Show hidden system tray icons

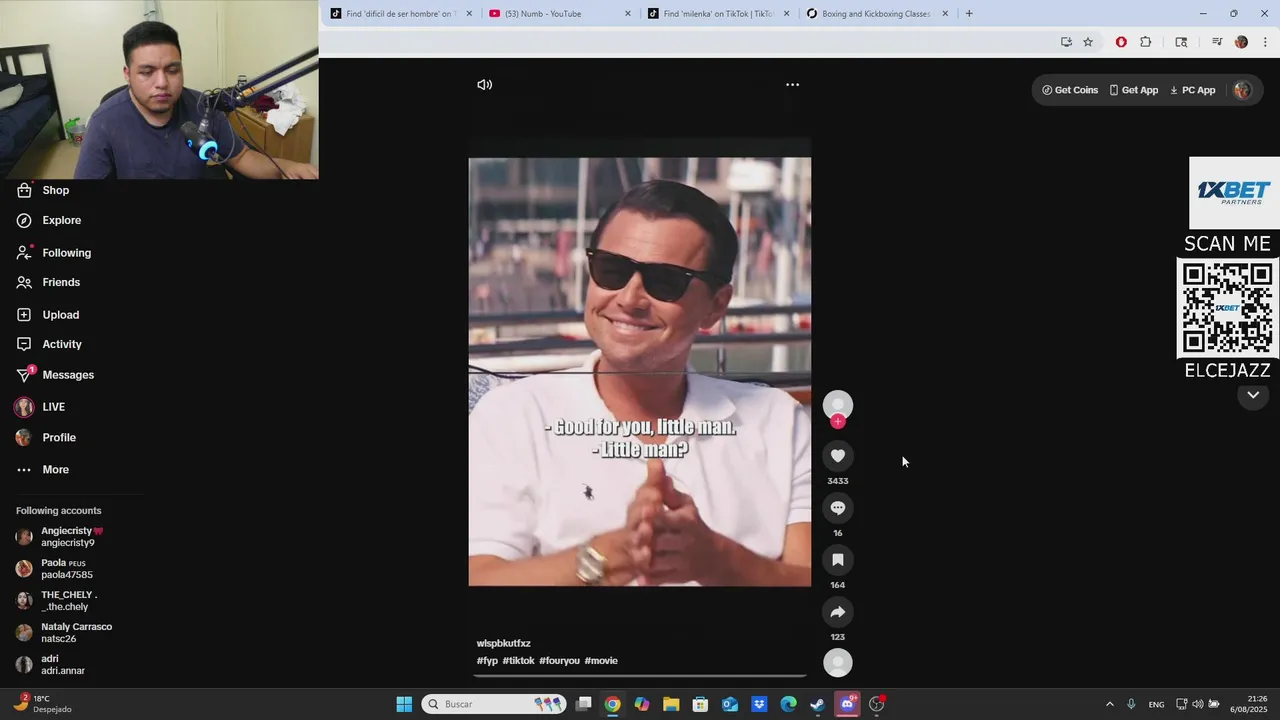point(1109,704)
